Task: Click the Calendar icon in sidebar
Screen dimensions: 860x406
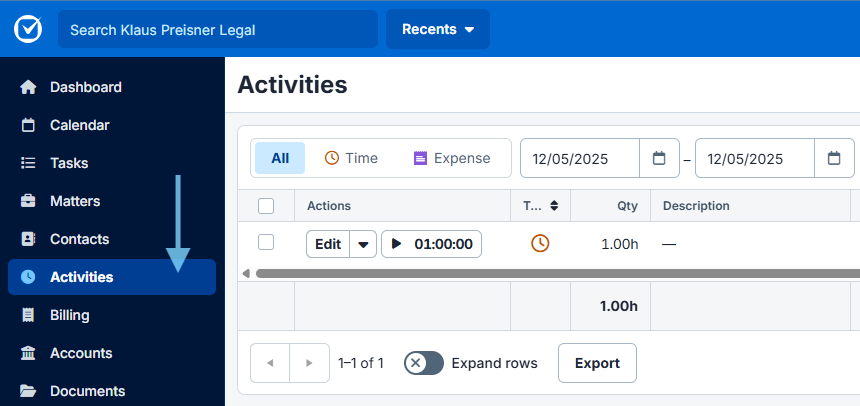Action: coord(28,125)
